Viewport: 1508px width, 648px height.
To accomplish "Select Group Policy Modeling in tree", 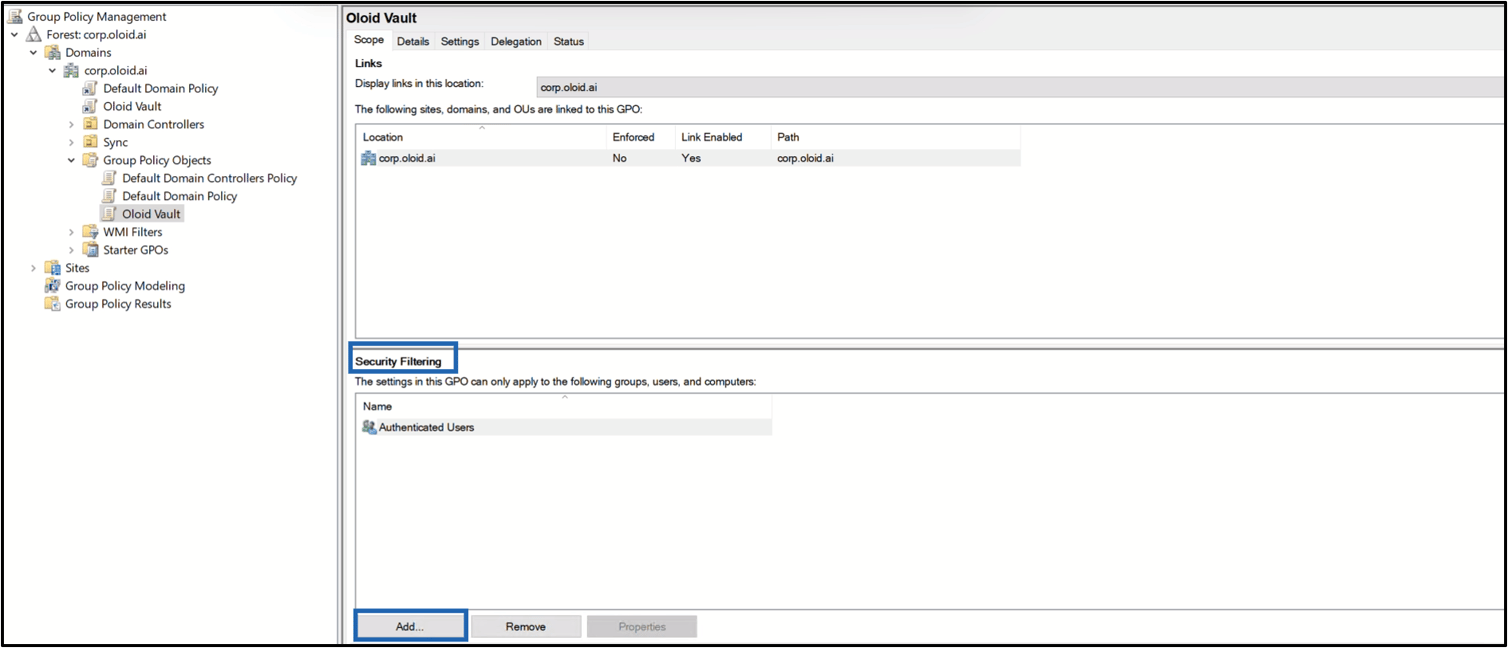I will [x=125, y=286].
